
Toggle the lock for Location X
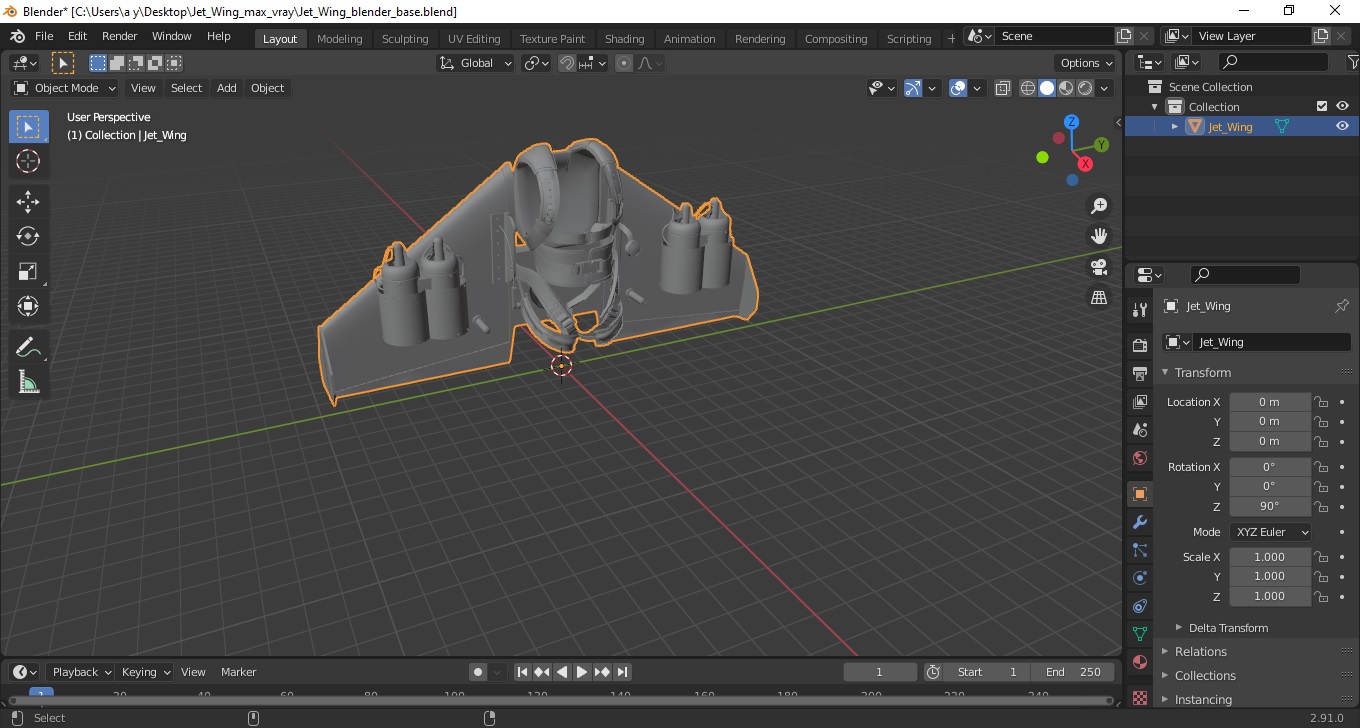pyautogui.click(x=1321, y=402)
